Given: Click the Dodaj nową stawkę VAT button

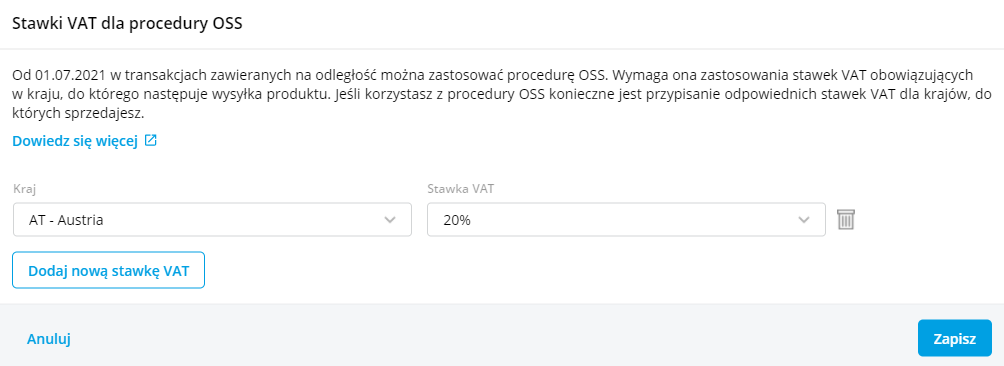Looking at the screenshot, I should (x=108, y=270).
